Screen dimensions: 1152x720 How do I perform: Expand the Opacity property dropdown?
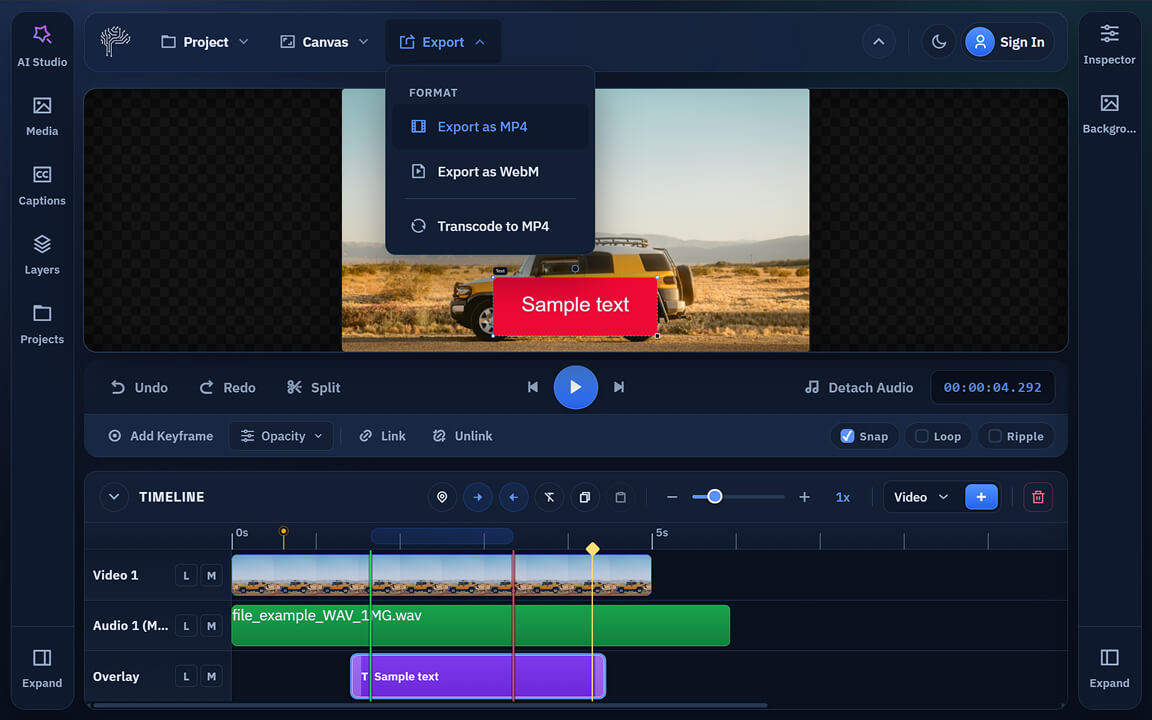[281, 436]
